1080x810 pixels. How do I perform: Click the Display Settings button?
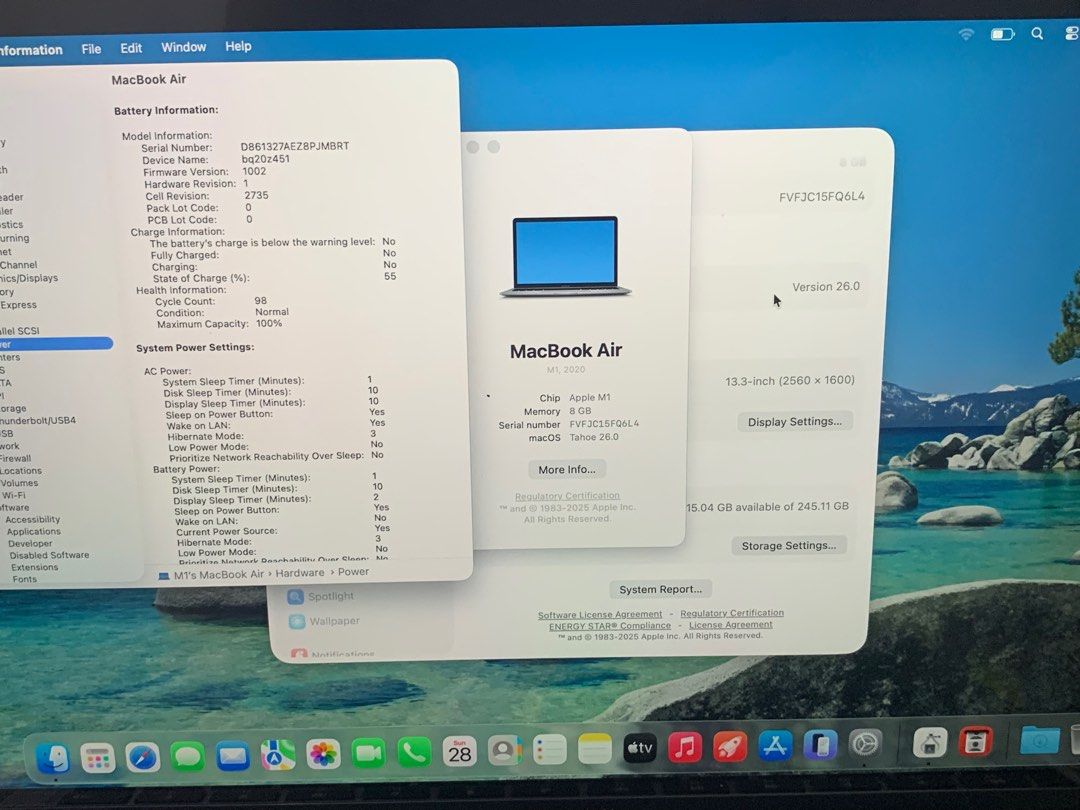(795, 422)
